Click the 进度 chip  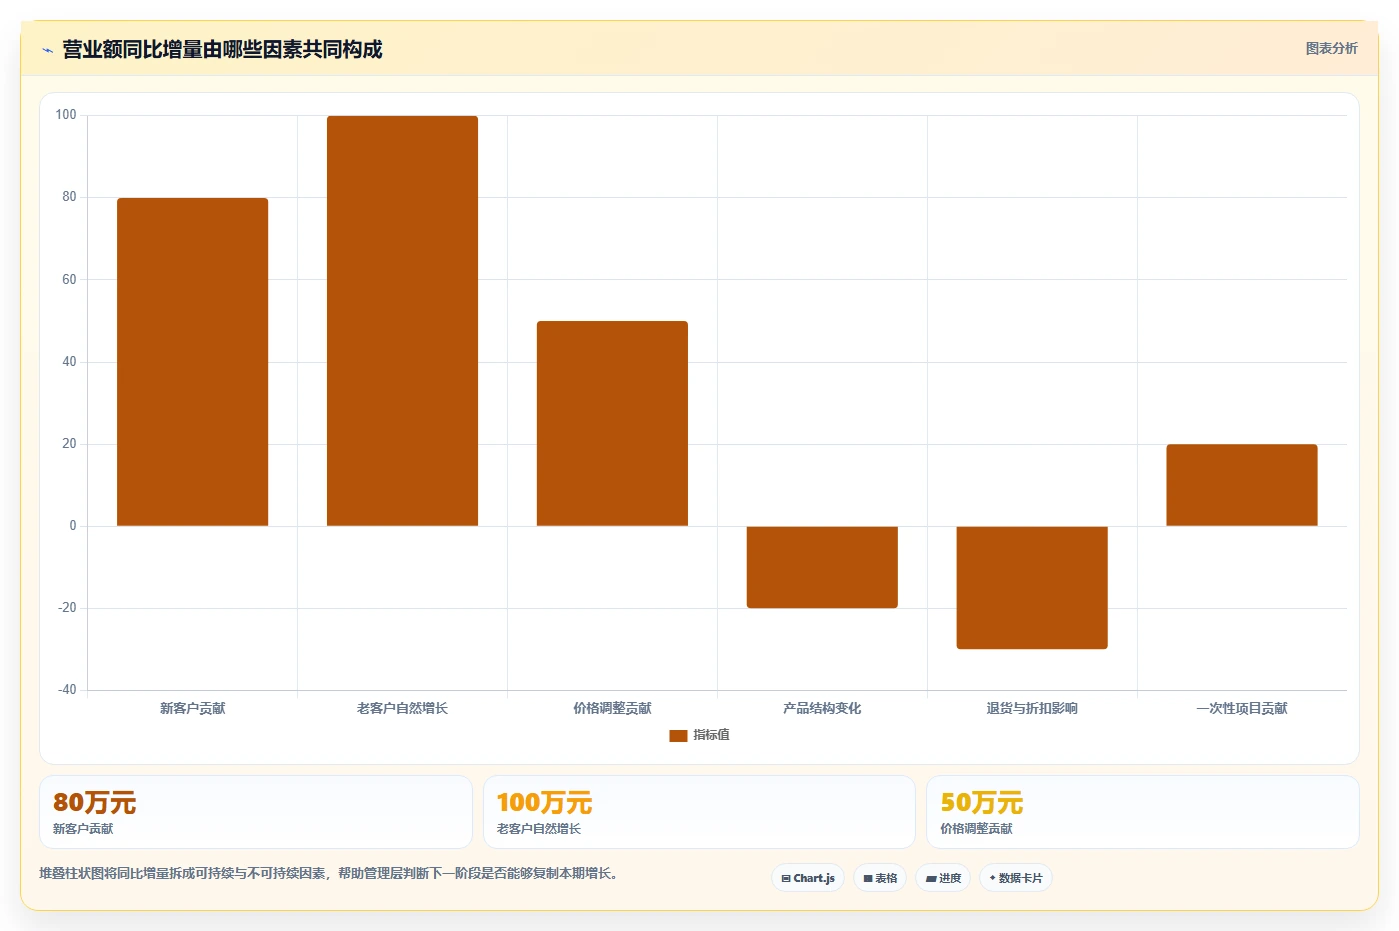943,878
